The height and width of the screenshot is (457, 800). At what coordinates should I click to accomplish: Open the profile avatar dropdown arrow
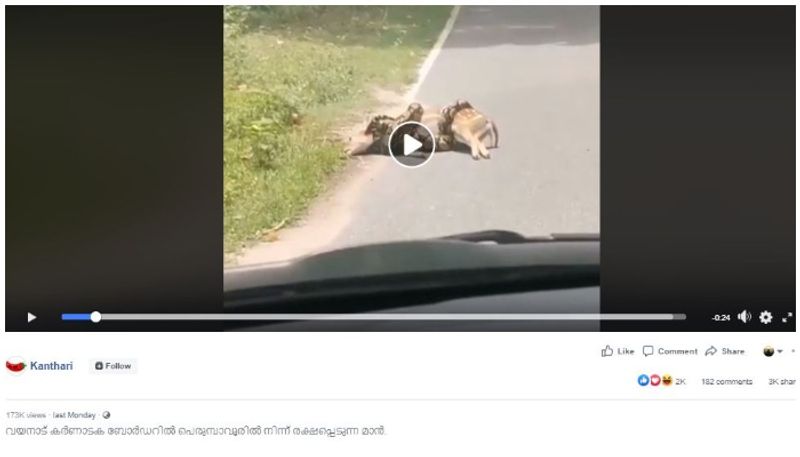coord(780,351)
